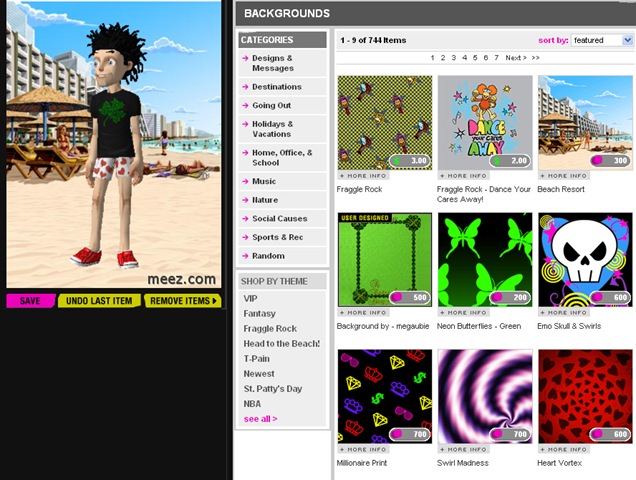Expand More Info under Swirl Madness

tap(463, 450)
